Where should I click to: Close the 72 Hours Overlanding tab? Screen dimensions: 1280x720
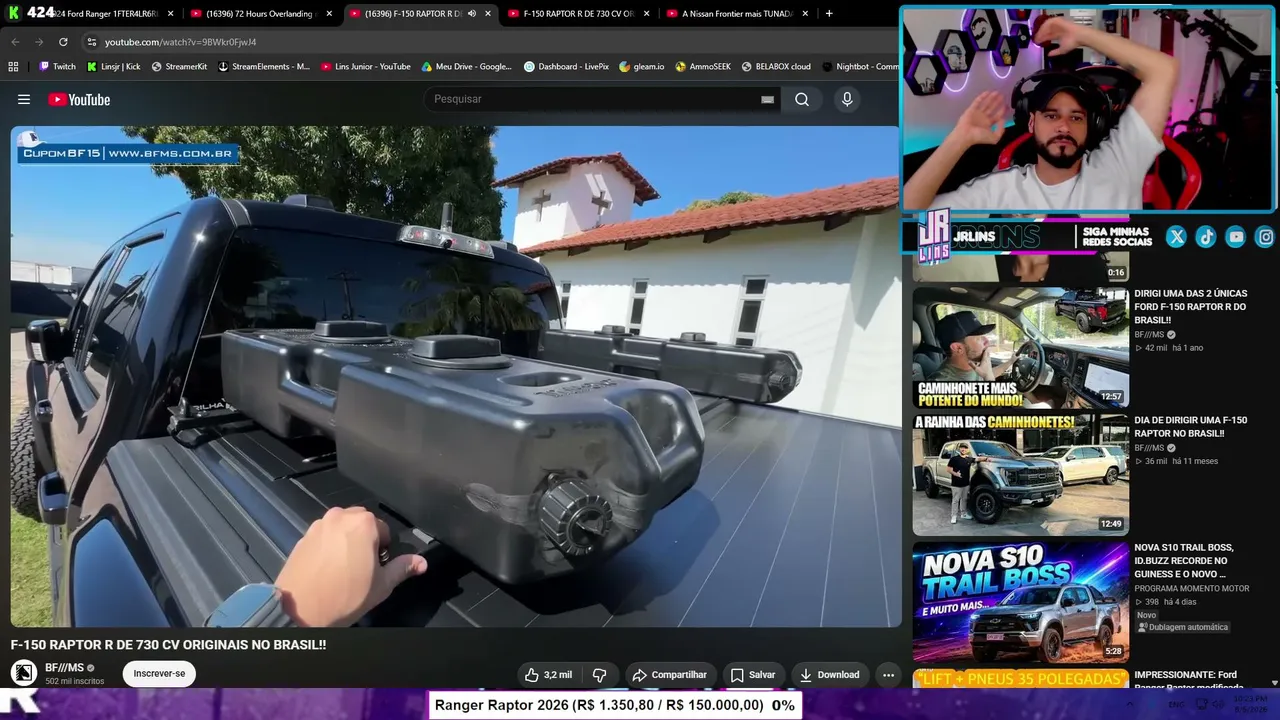click(329, 14)
